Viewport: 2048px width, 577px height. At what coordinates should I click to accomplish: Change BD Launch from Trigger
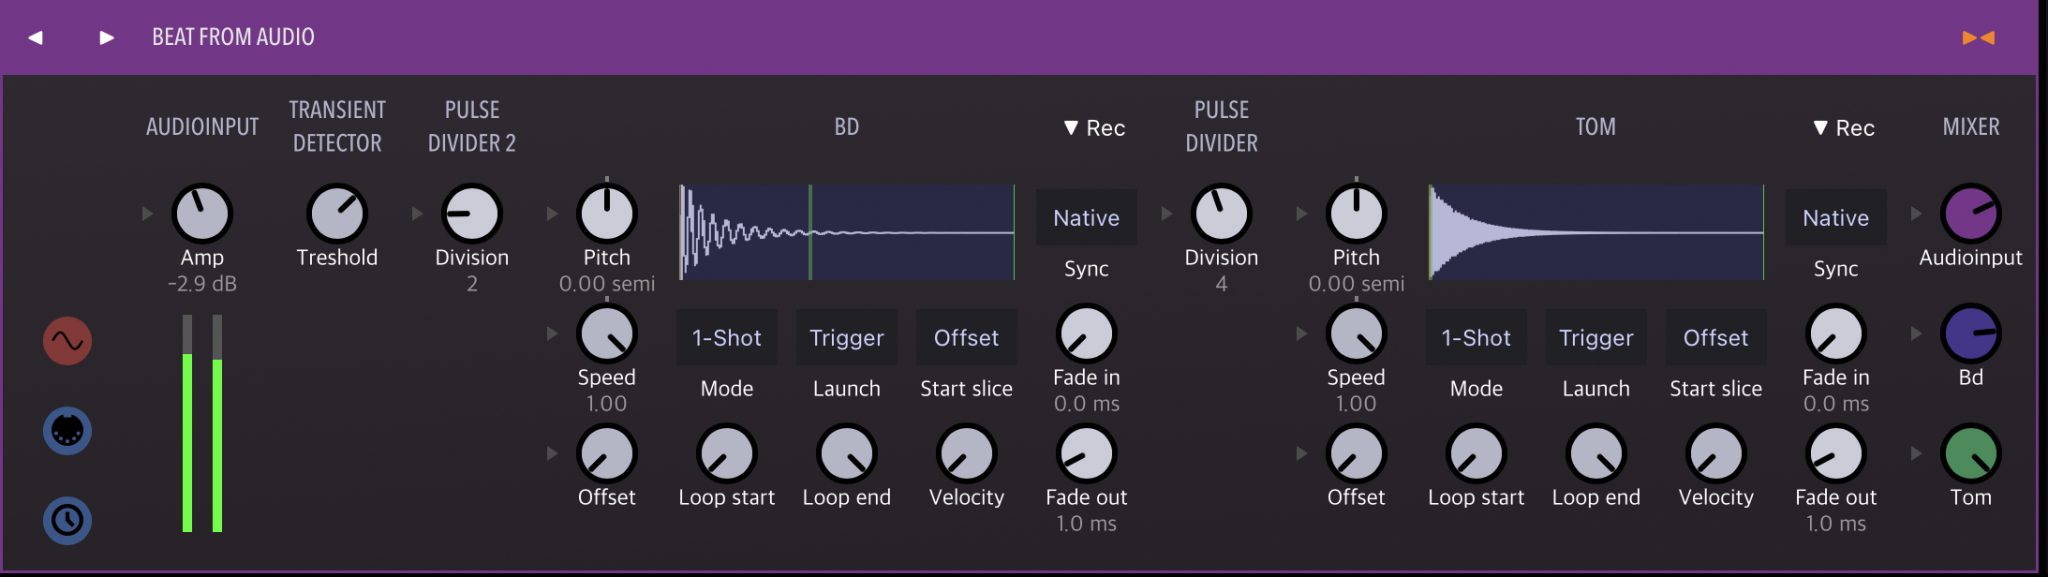click(847, 338)
